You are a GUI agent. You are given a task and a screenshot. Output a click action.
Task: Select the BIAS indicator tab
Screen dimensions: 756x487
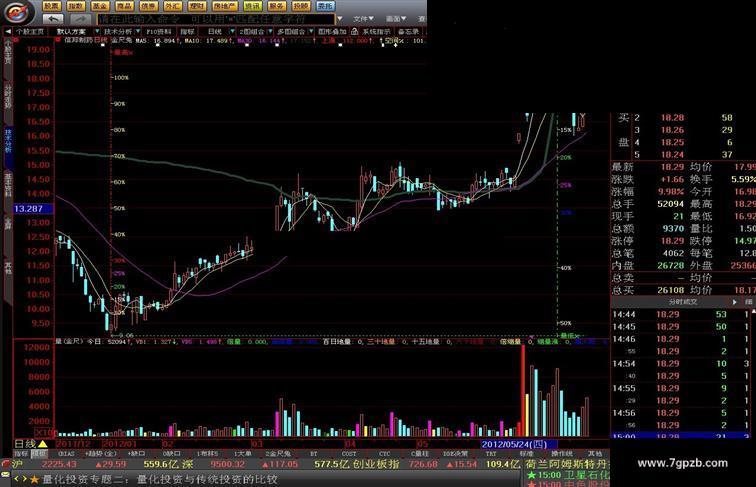coord(66,454)
